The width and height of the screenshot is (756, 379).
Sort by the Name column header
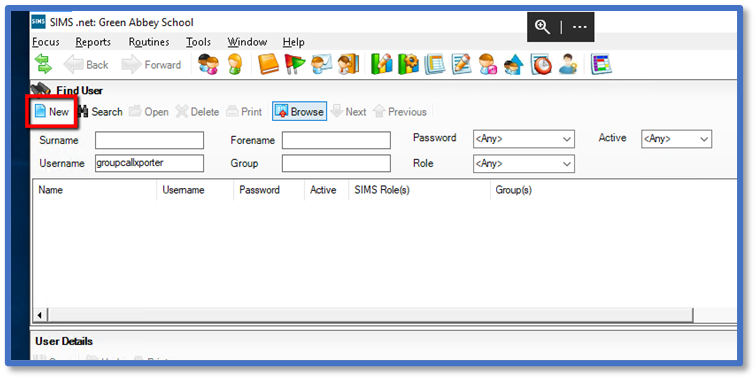pyautogui.click(x=94, y=190)
